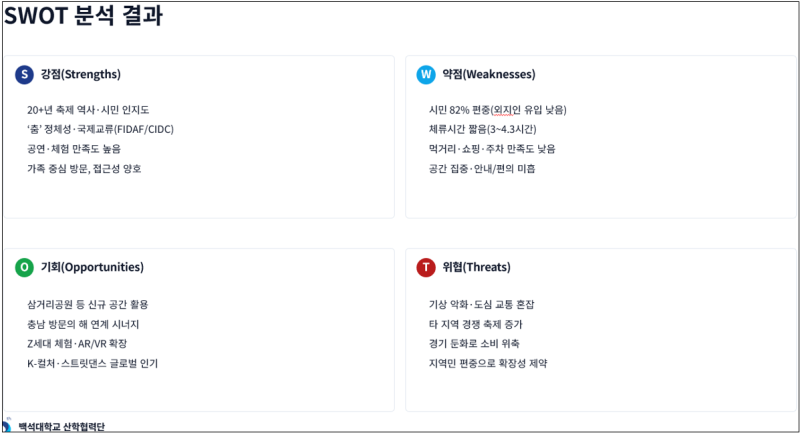Click the K-컬처·스트릿댄스 글로벌 인기 line
The height and width of the screenshot is (433, 800).
[x=93, y=363]
